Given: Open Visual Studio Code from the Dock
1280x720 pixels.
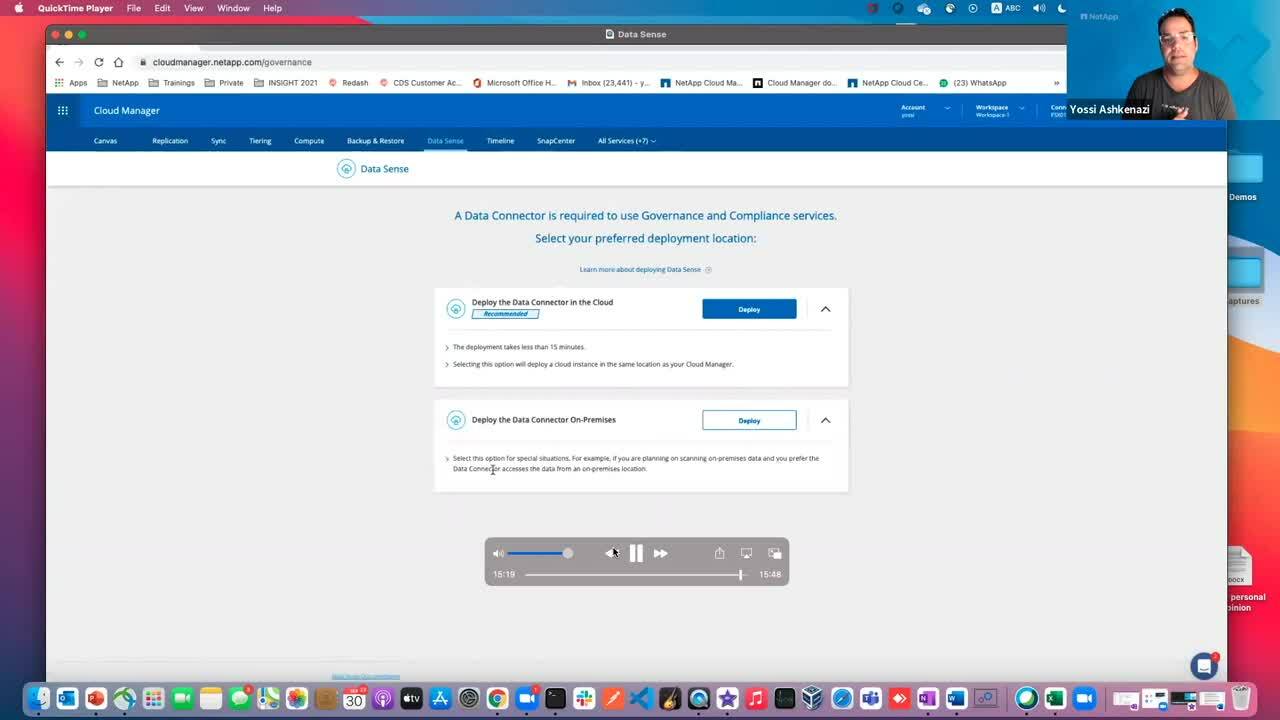Looking at the screenshot, I should point(641,698).
